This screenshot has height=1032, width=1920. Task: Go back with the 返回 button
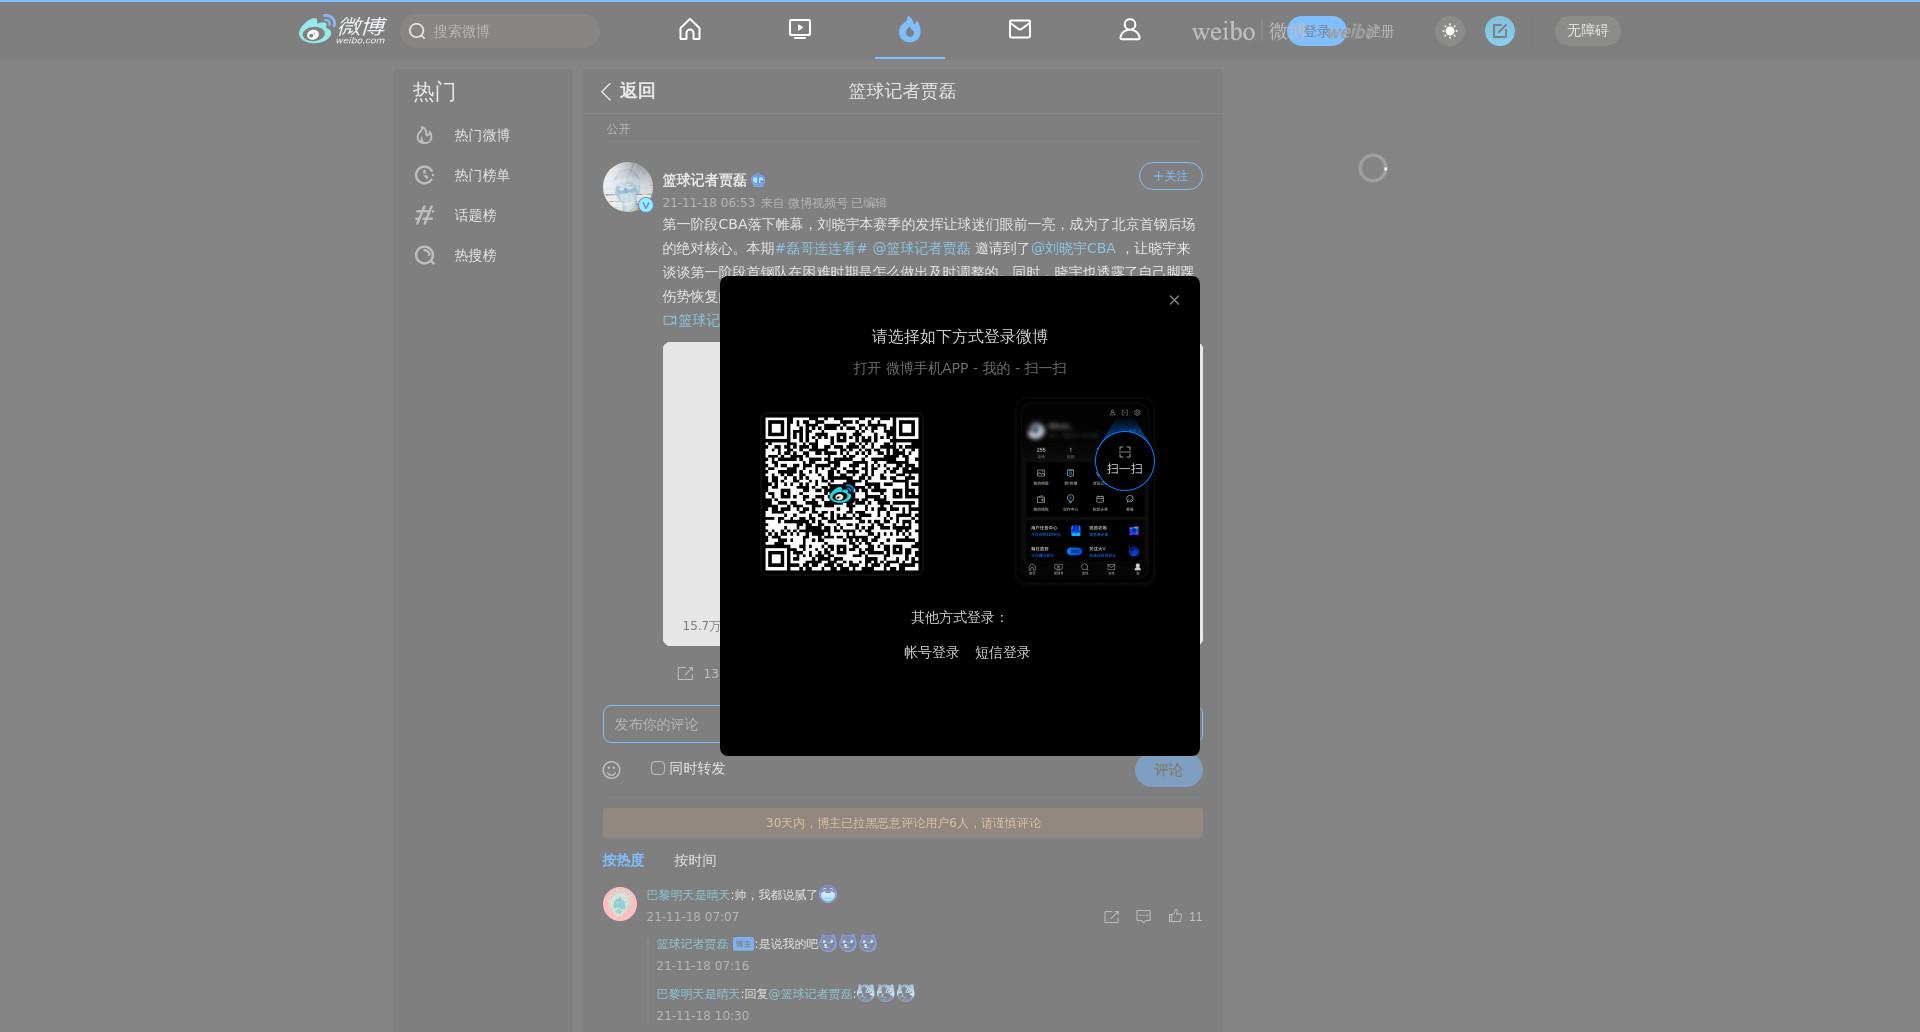point(628,91)
